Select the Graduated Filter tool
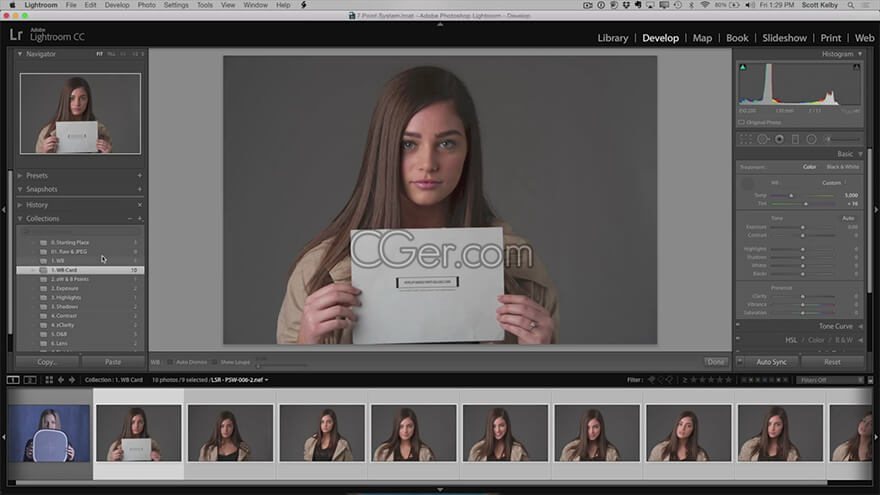Image resolution: width=880 pixels, height=495 pixels. 795,139
